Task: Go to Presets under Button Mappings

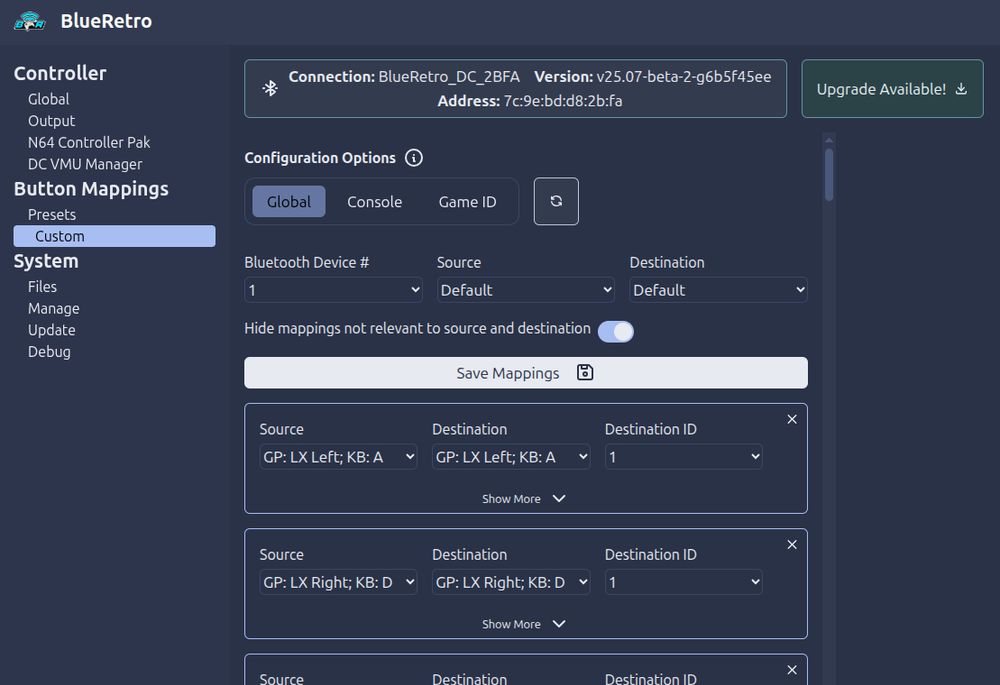Action: click(52, 214)
